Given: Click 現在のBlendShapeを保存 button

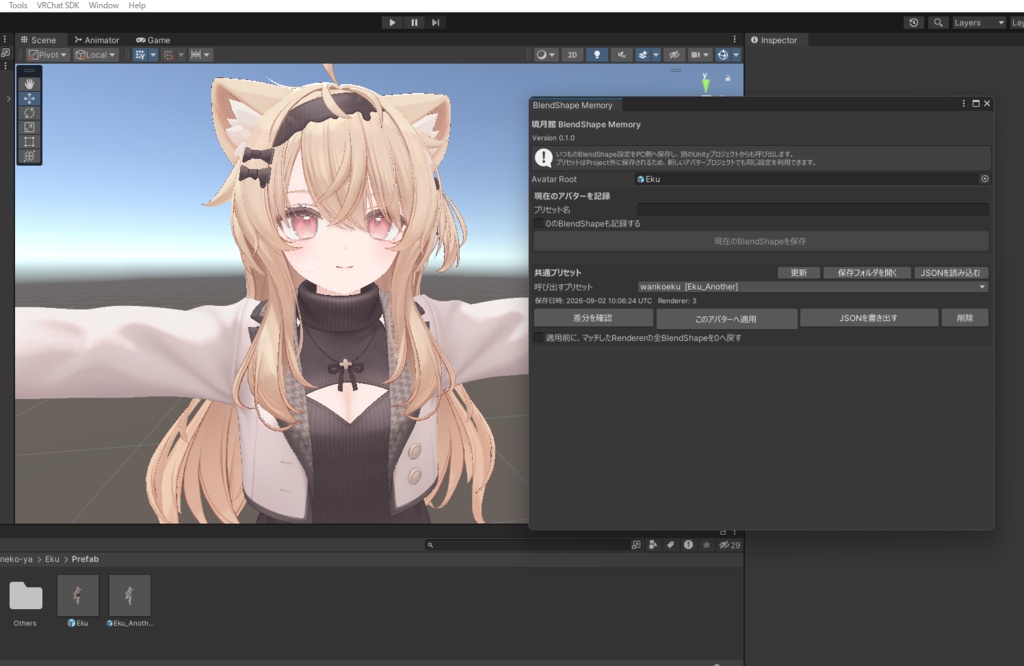Looking at the screenshot, I should 761,241.
